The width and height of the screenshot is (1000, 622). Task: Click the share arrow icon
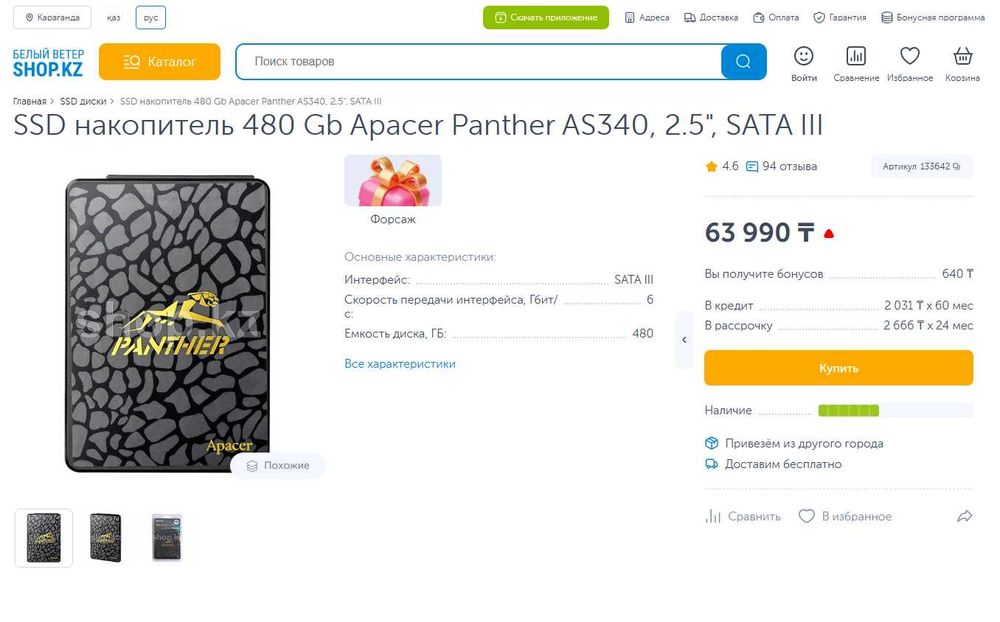tap(964, 516)
